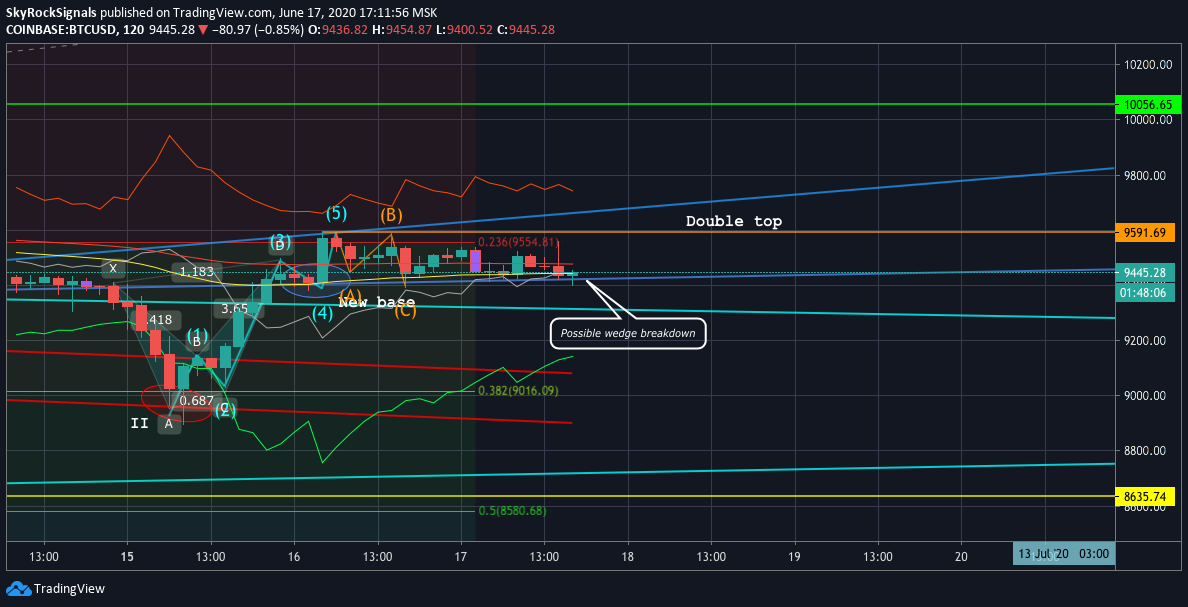Click the 10200.00 price axis tick
This screenshot has height=607, width=1188.
1146,65
